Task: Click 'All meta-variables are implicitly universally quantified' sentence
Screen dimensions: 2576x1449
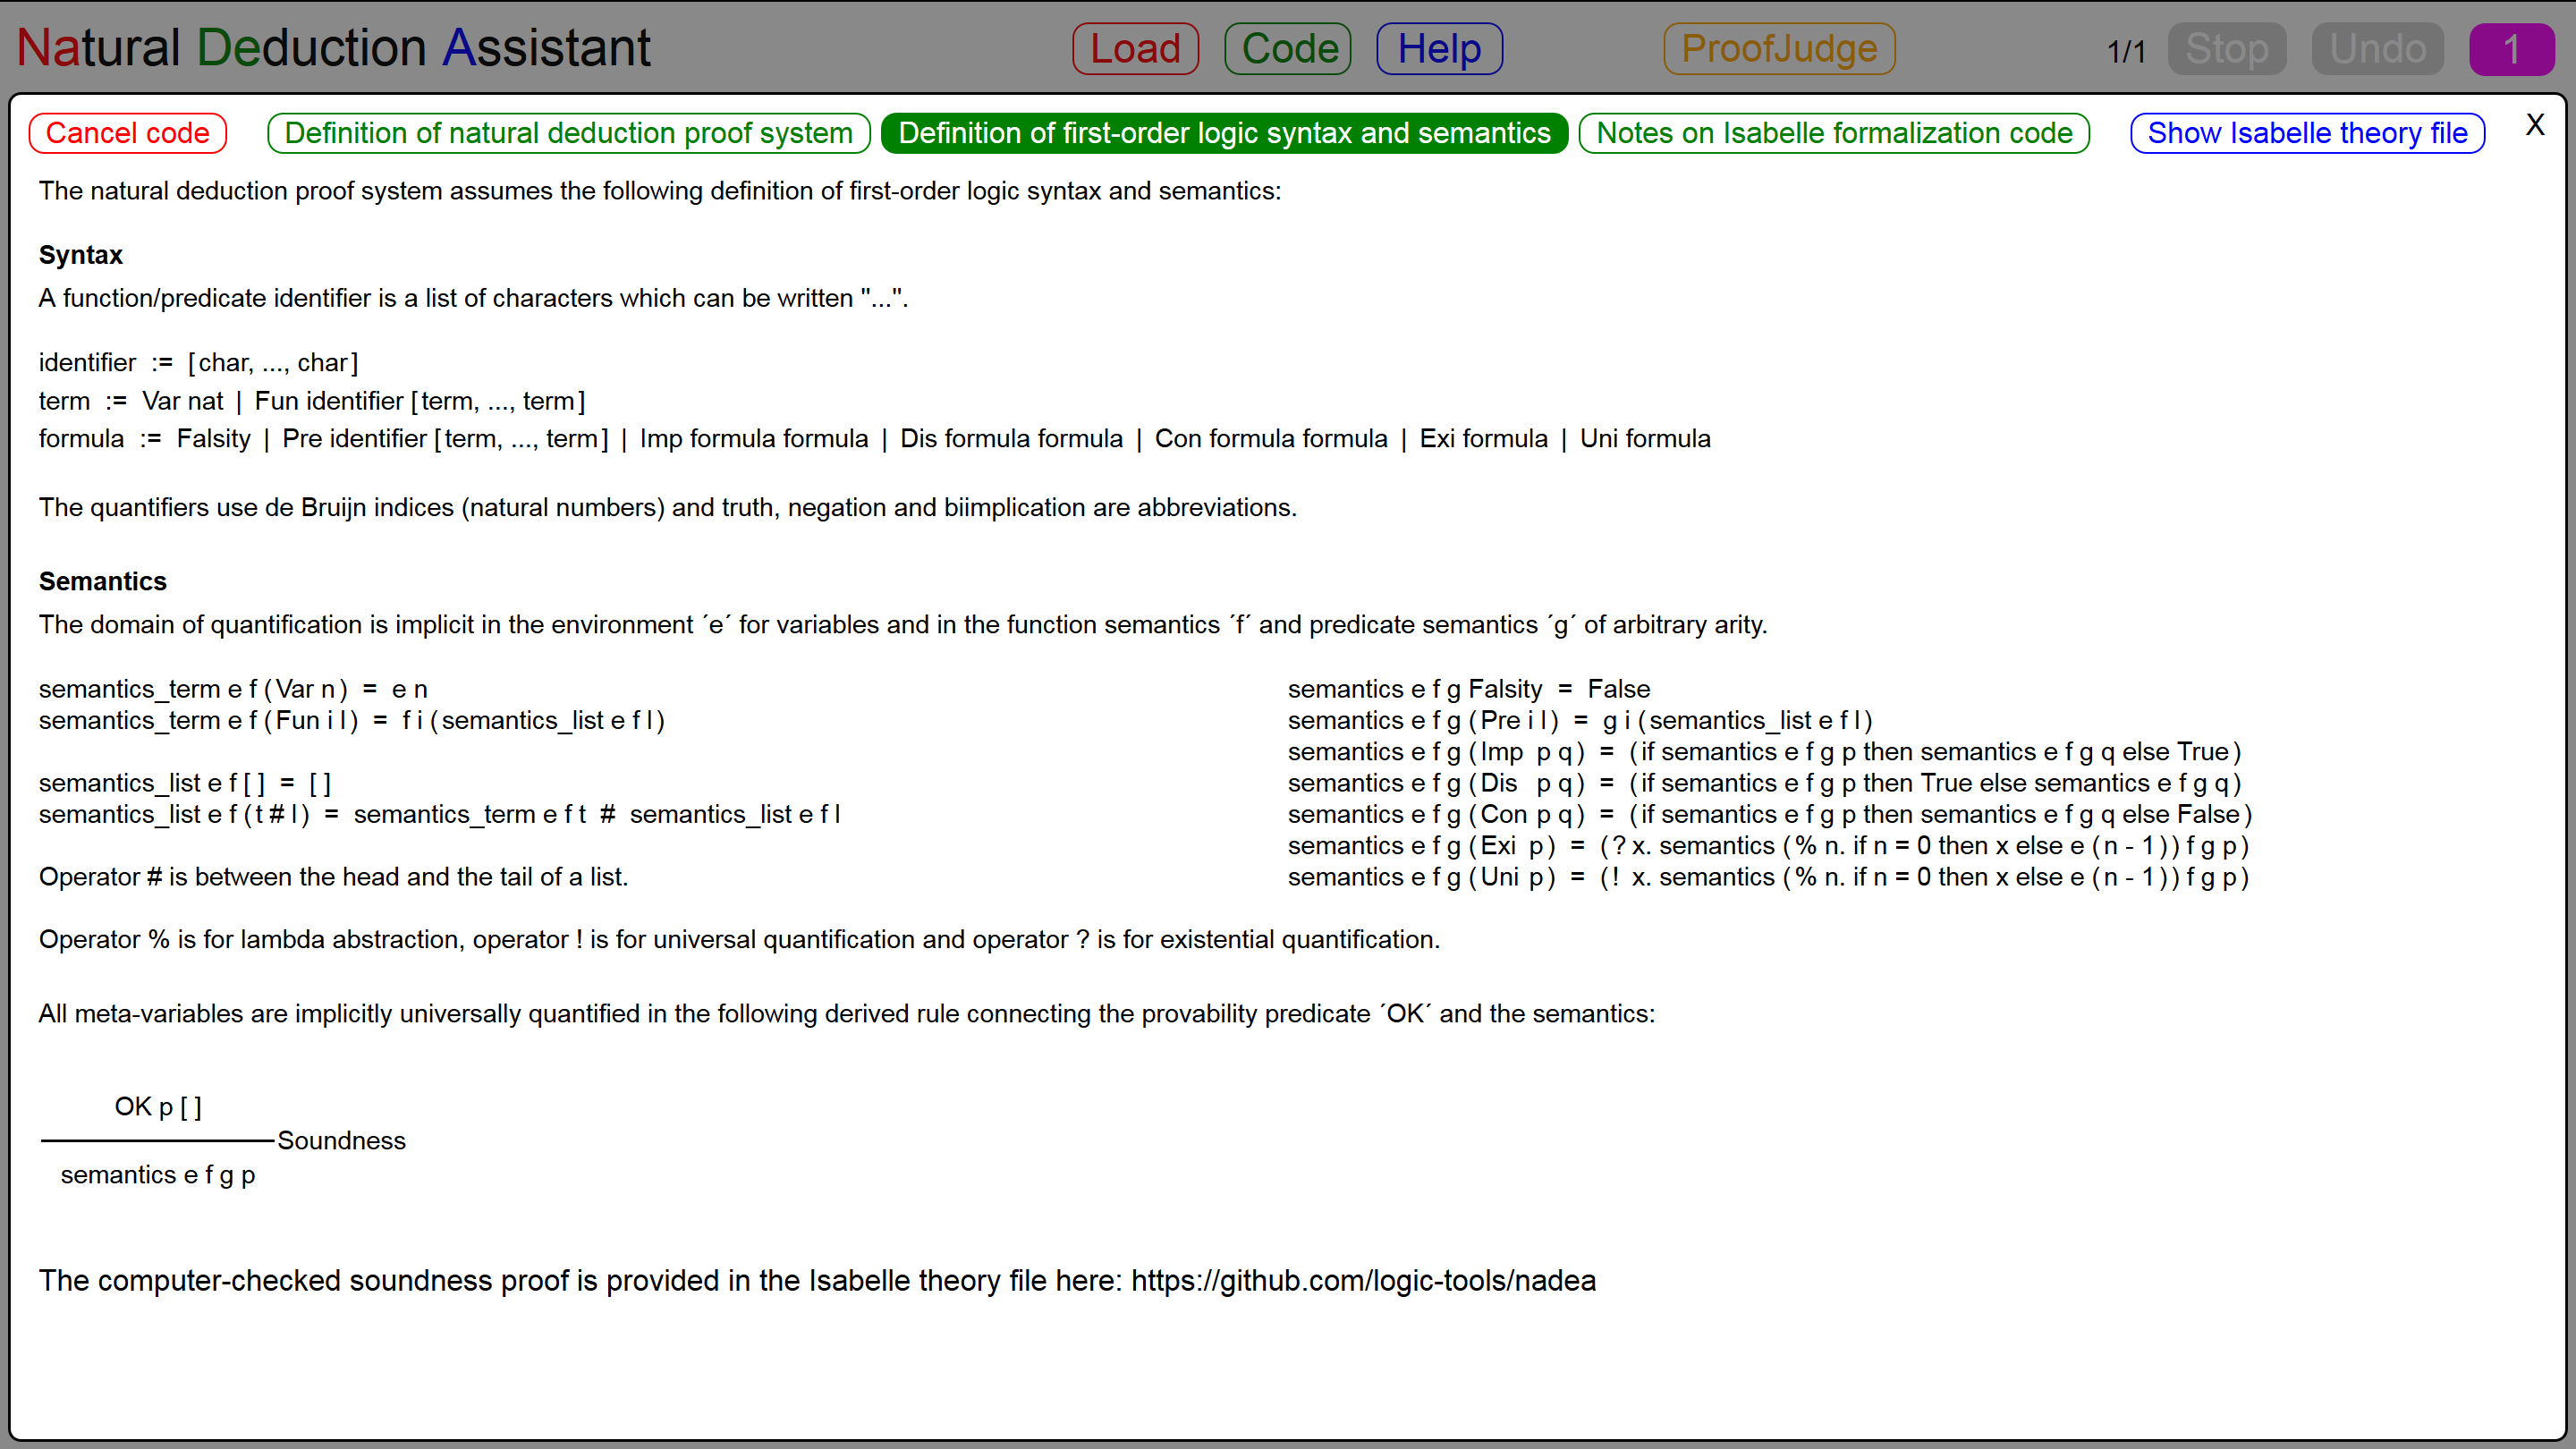Action: point(847,1014)
